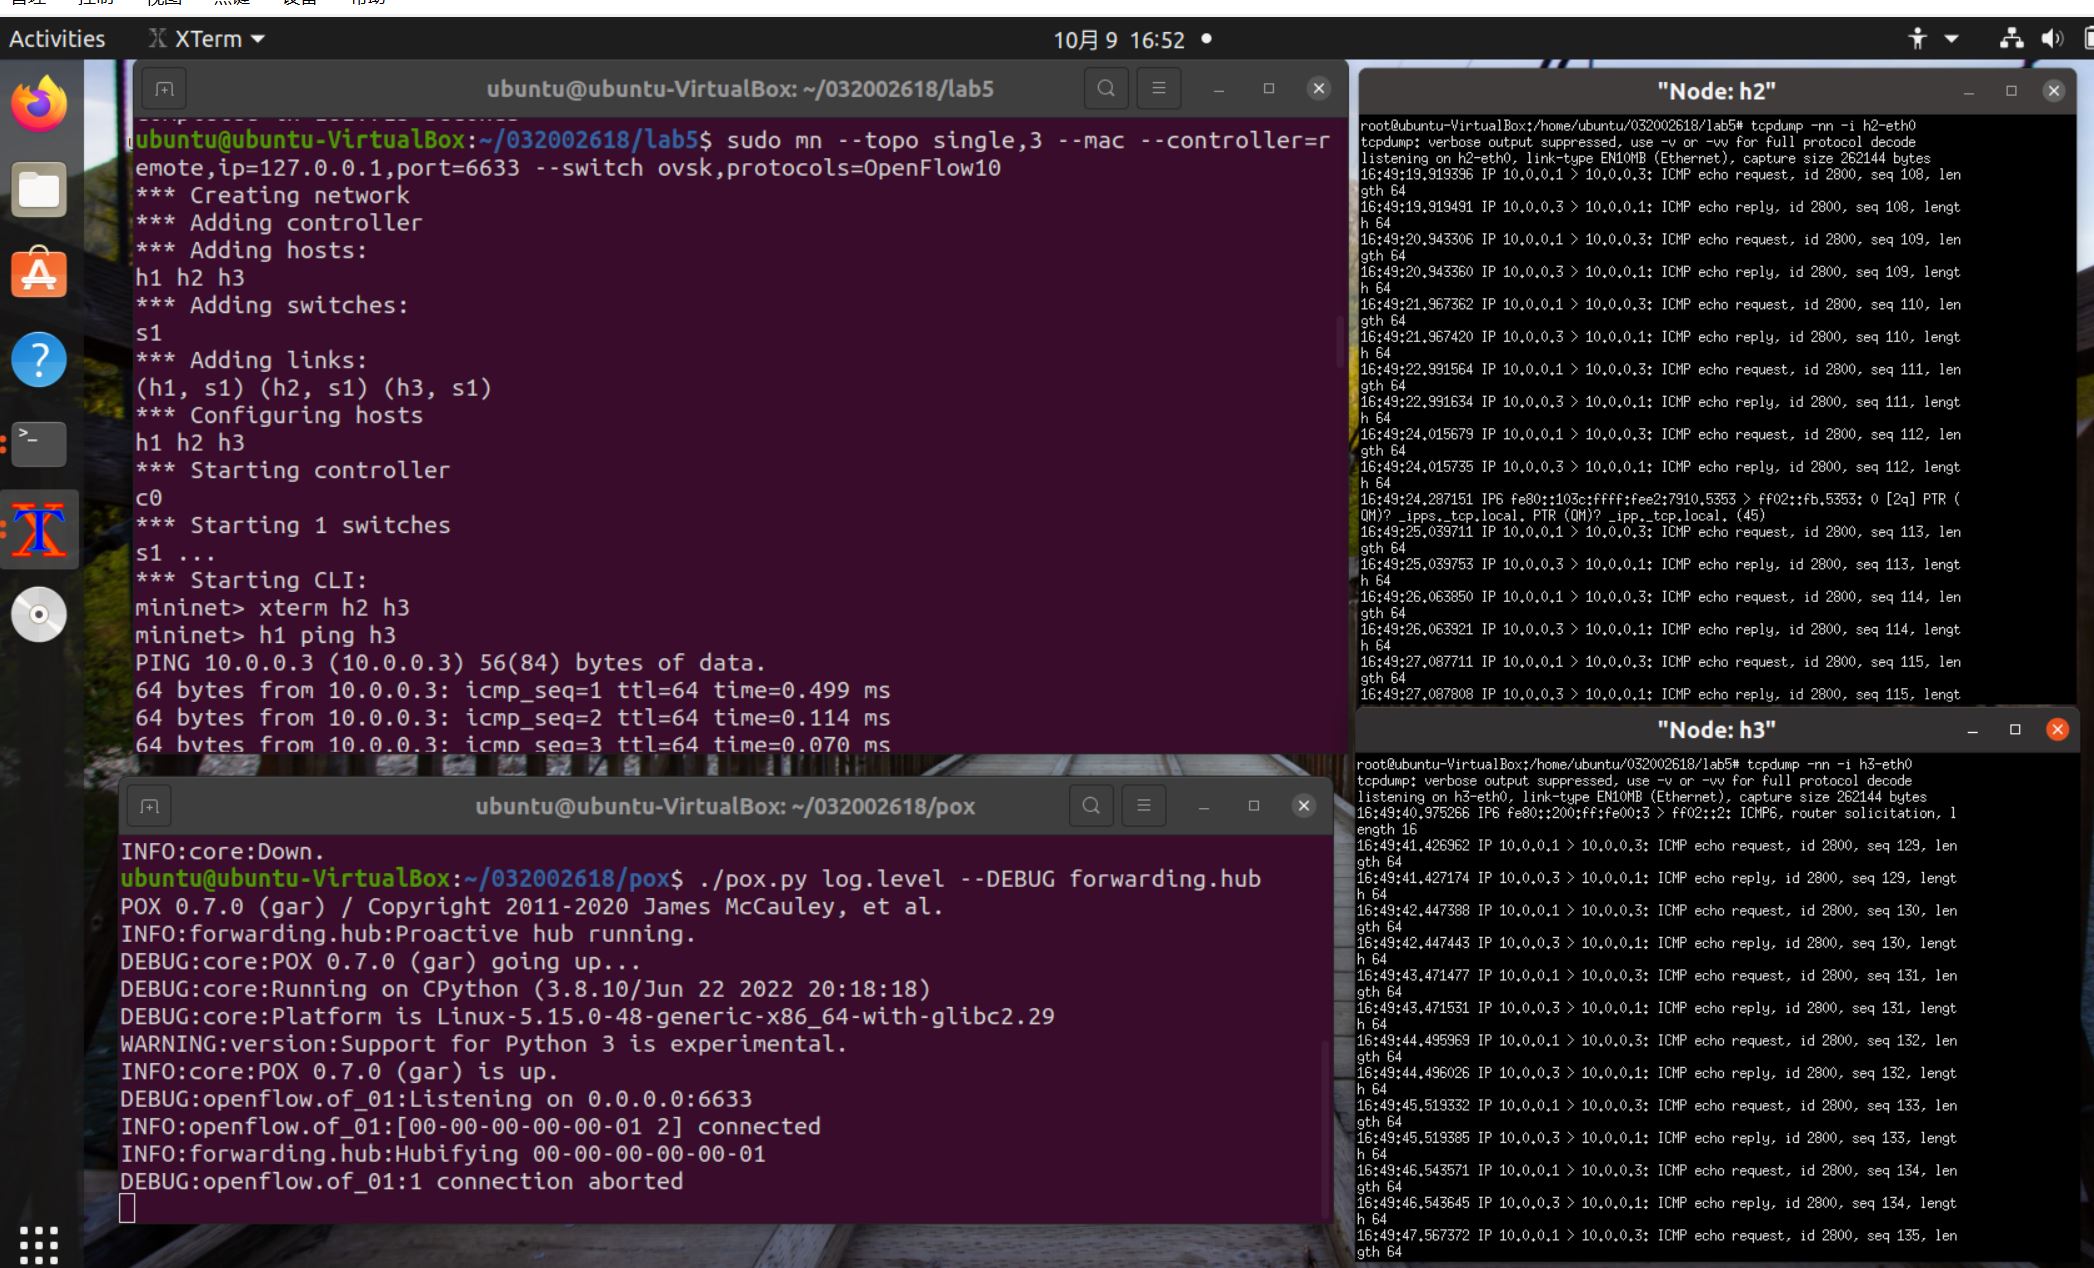Open the Activities overview
The width and height of the screenshot is (2094, 1268).
coord(57,39)
